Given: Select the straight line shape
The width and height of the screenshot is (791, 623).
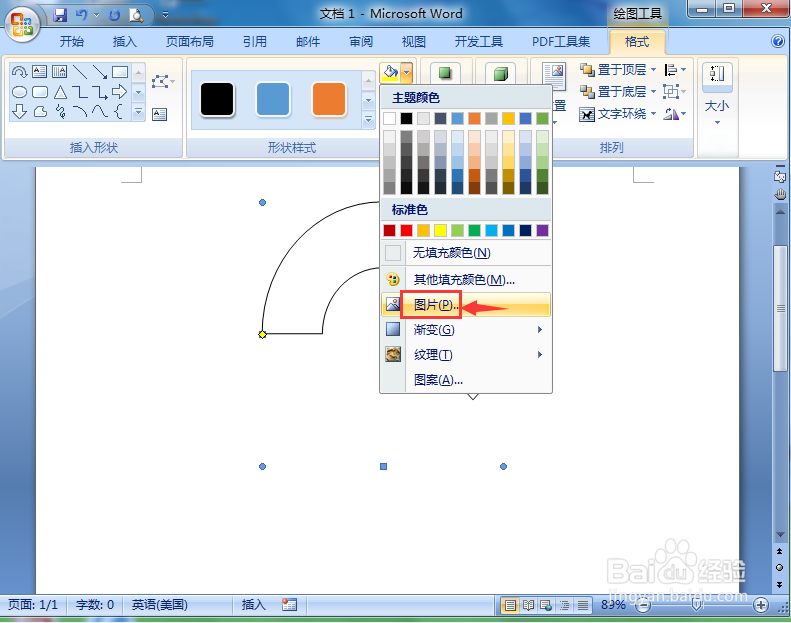Looking at the screenshot, I should click(x=80, y=72).
